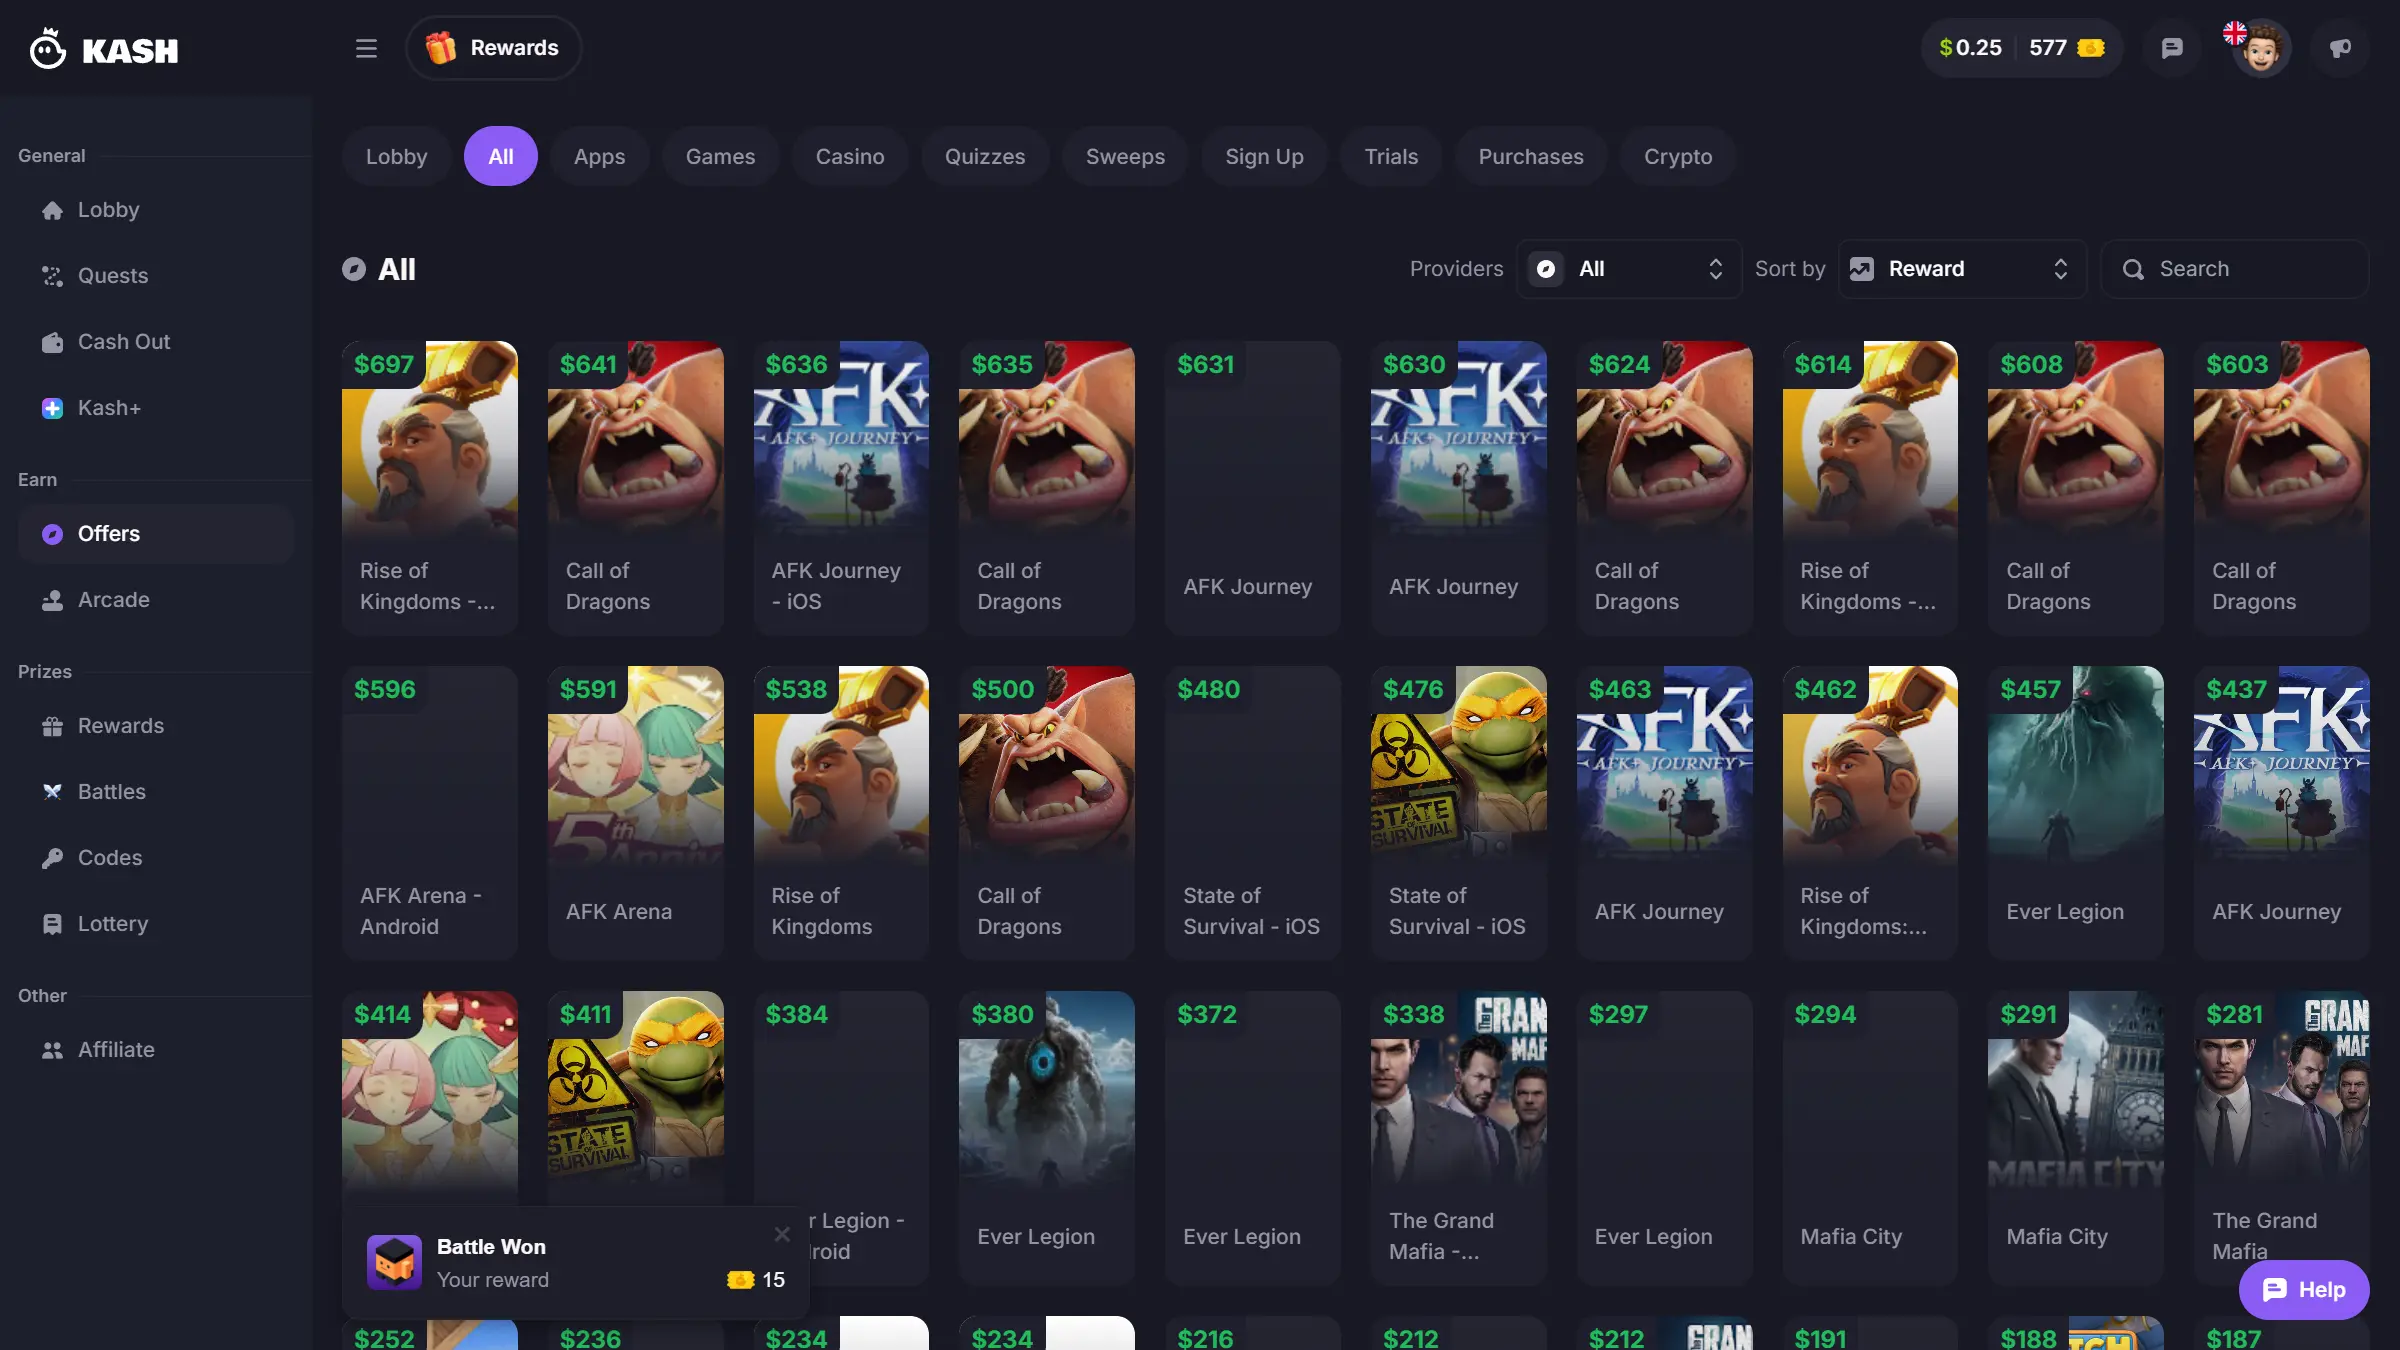Screen dimensions: 2400x1350
Task: Switch to the Crypto tab
Action: (1678, 156)
